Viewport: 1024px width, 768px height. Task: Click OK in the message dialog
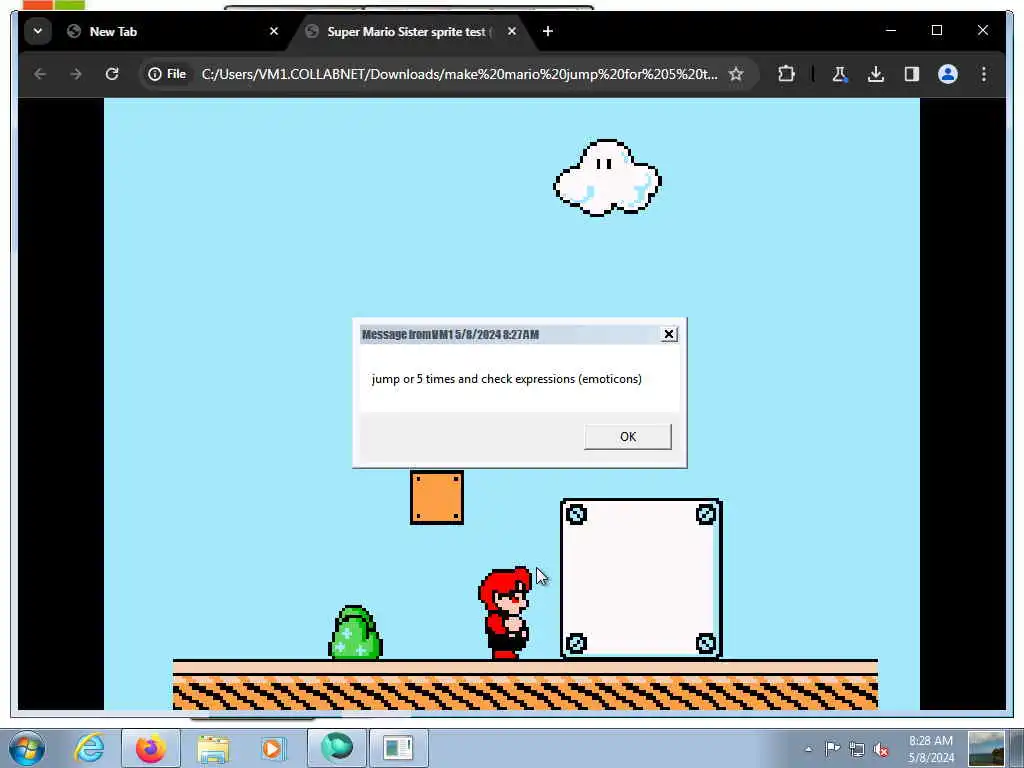(x=628, y=436)
